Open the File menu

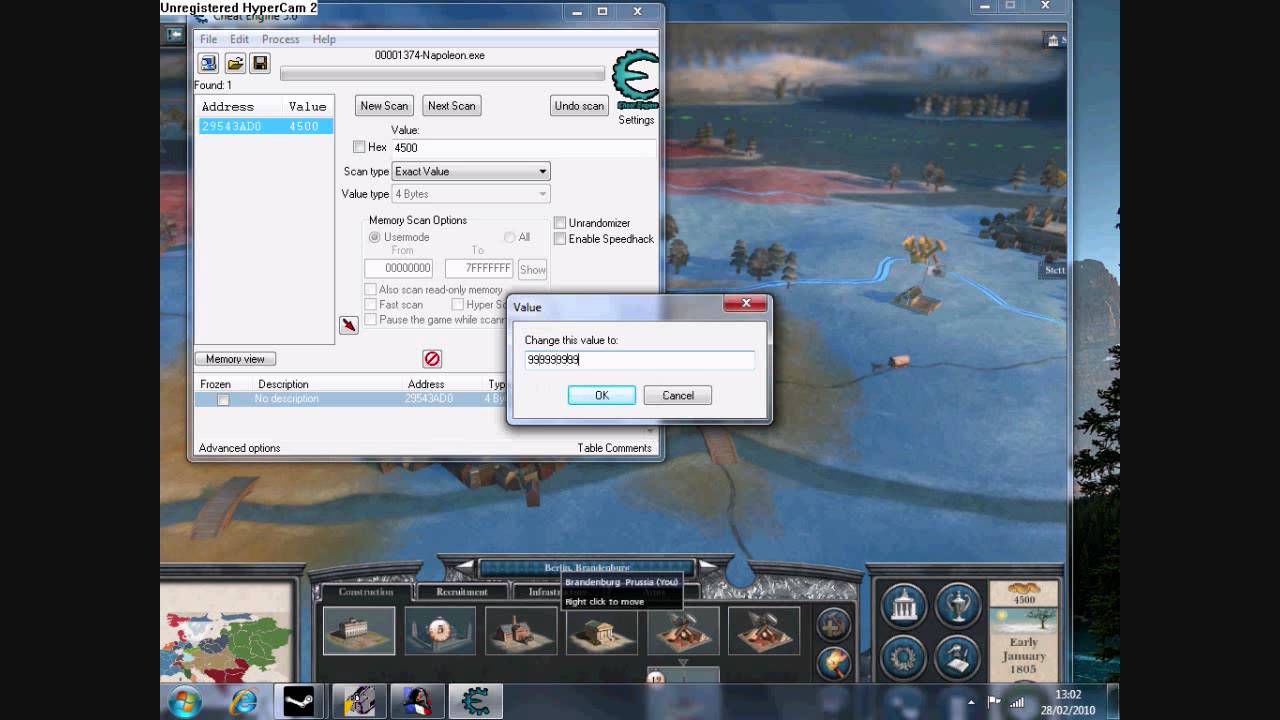point(209,39)
